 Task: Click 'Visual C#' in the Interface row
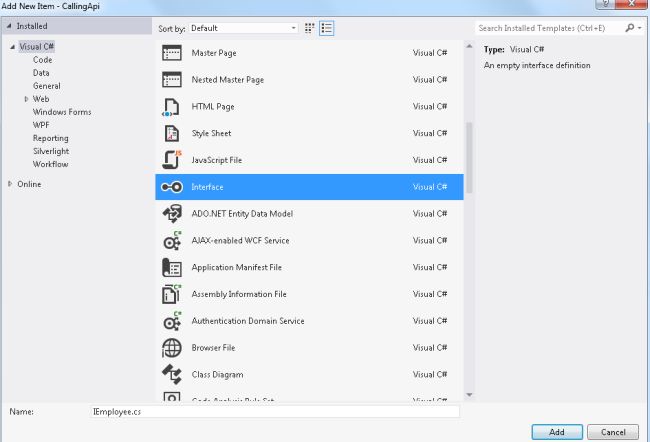(x=430, y=187)
